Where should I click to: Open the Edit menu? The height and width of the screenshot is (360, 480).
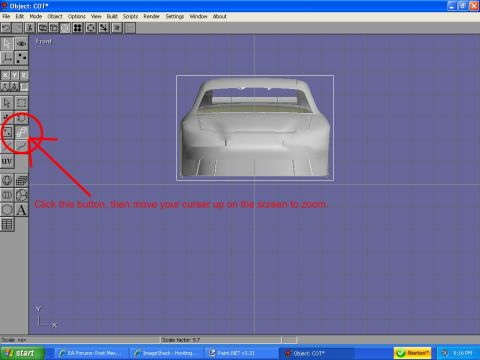pos(19,16)
